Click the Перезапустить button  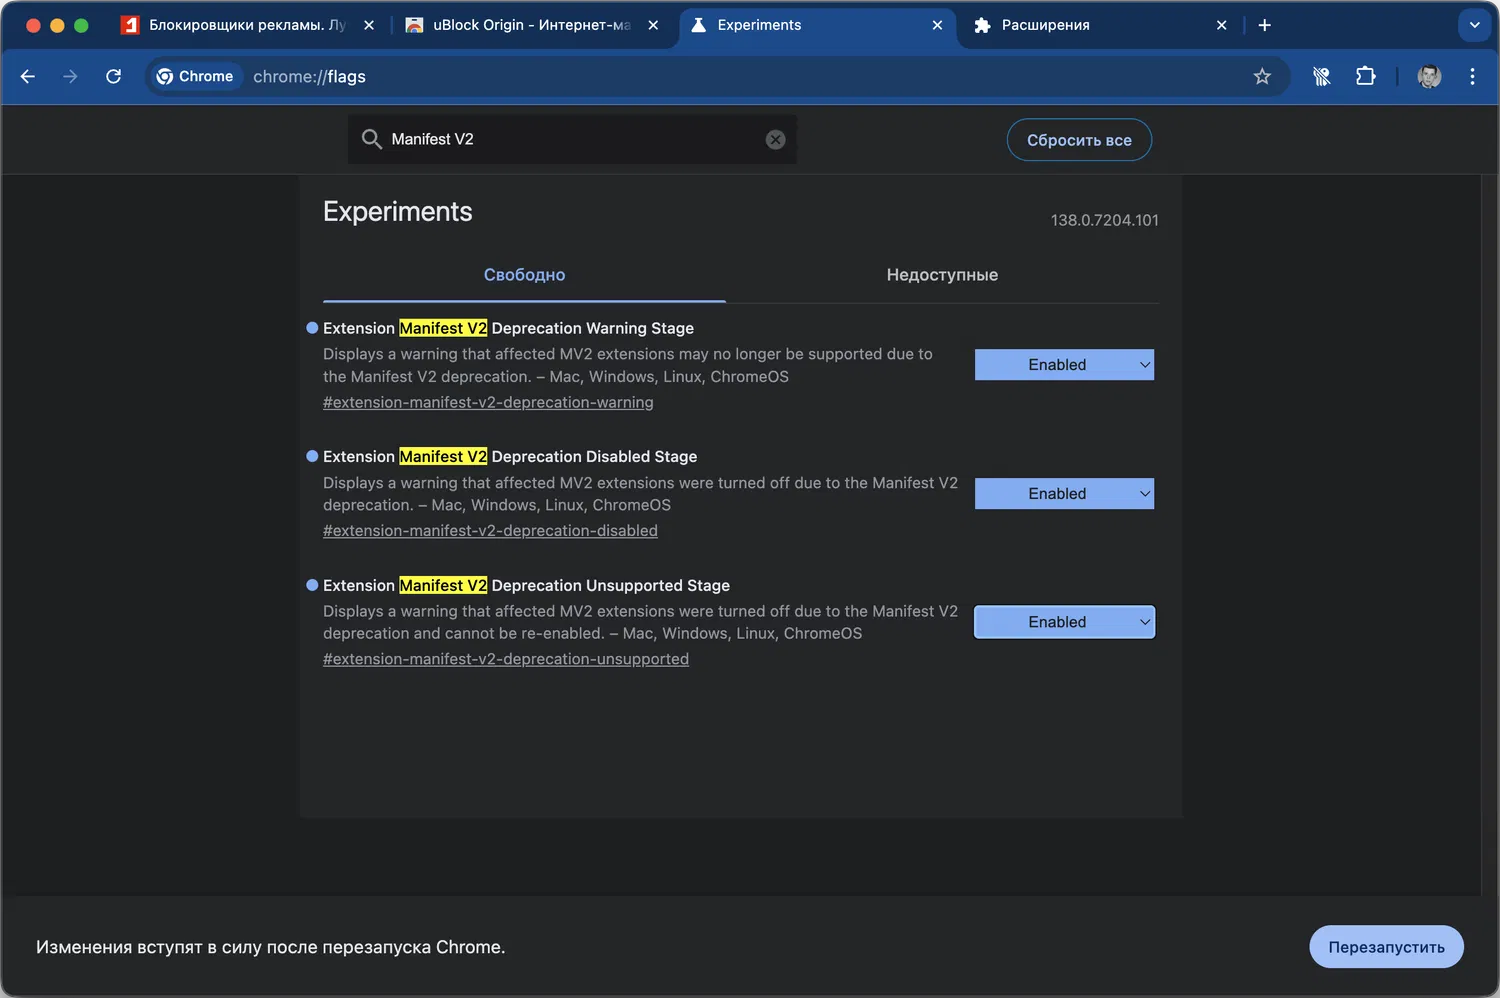coord(1386,947)
